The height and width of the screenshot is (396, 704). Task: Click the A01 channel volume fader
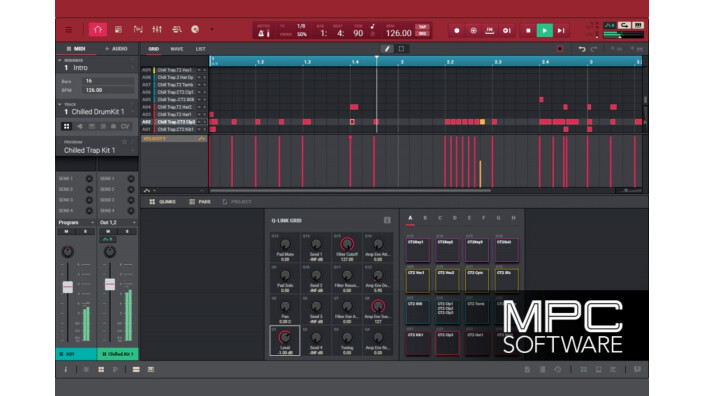click(x=67, y=286)
